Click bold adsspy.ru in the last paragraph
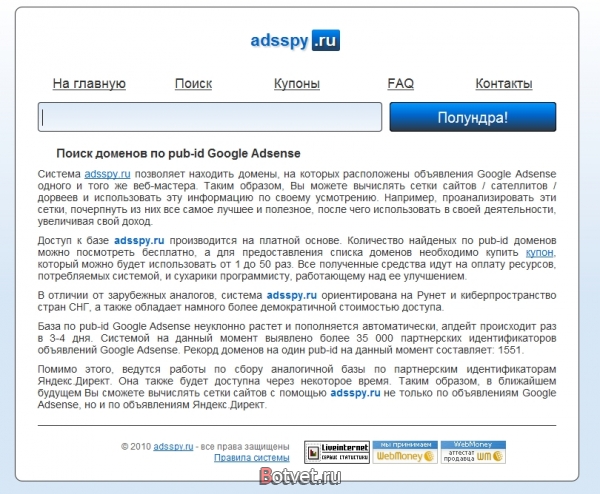 [x=355, y=393]
